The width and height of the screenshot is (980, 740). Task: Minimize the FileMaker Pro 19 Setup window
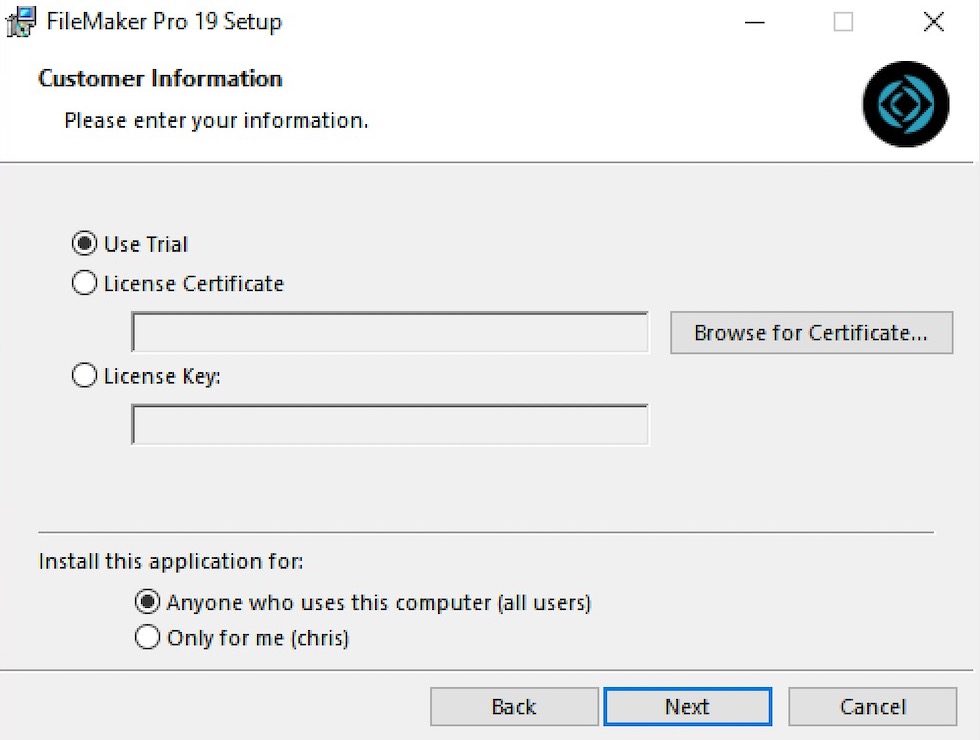pos(754,22)
